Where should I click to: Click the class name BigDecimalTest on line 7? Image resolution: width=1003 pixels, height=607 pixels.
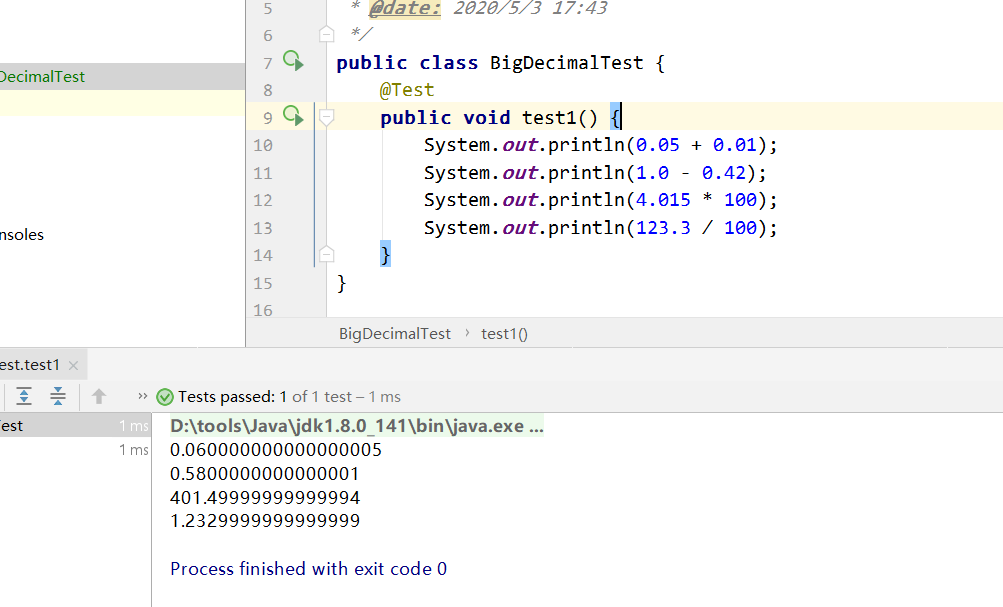click(567, 63)
